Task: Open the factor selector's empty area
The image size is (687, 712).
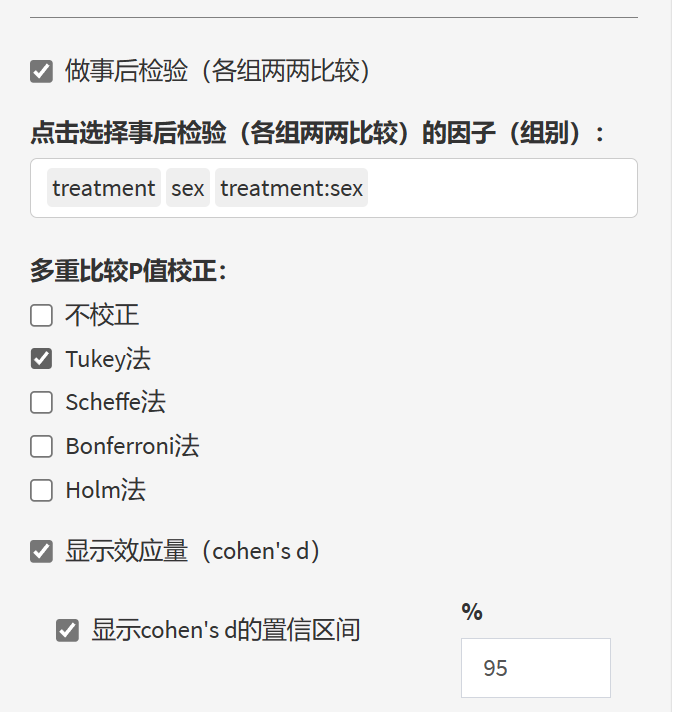Action: click(500, 188)
